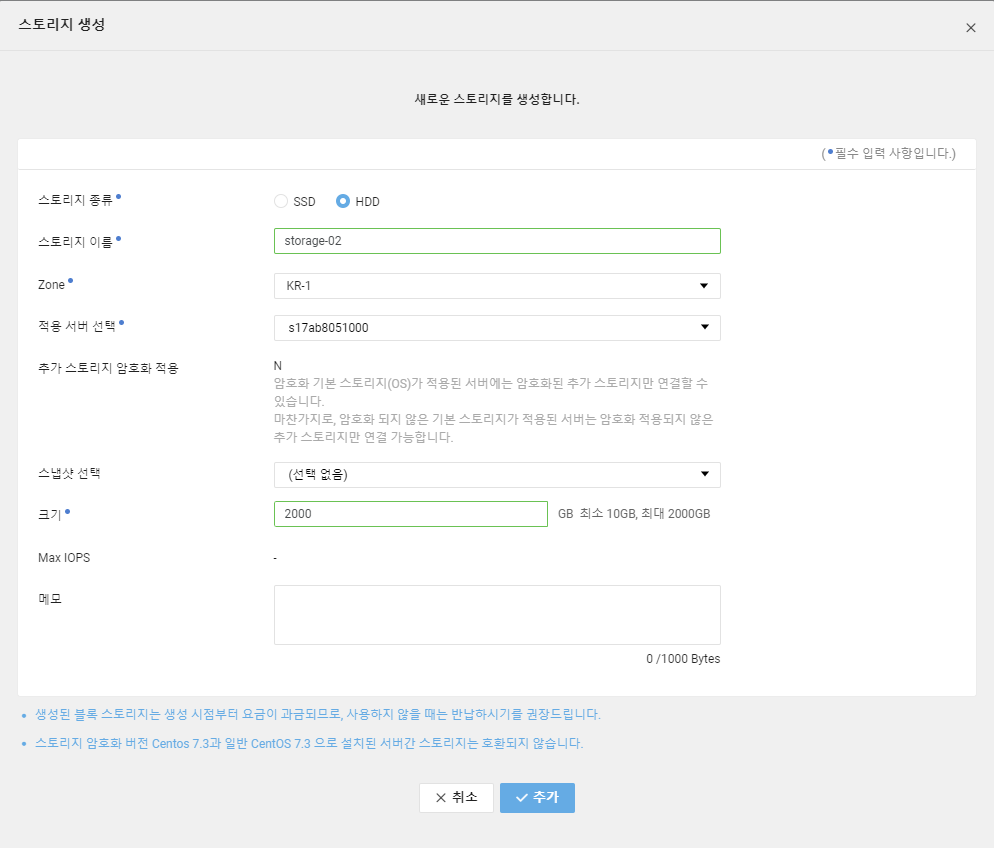
Task: Focus the 메모 text area
Action: 496,614
